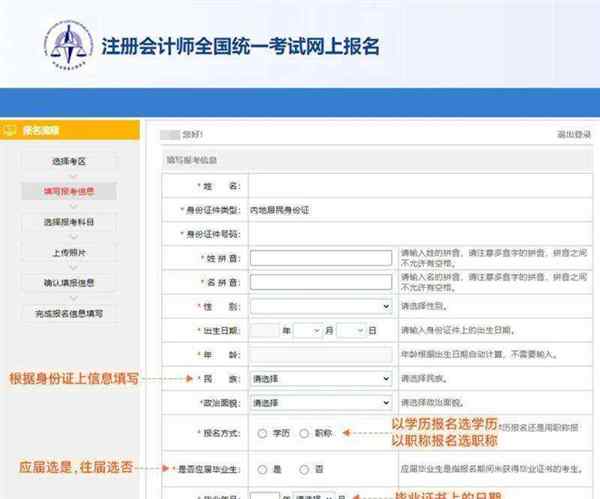
Task: Go to the 选择报考科目 step
Action: point(69,222)
